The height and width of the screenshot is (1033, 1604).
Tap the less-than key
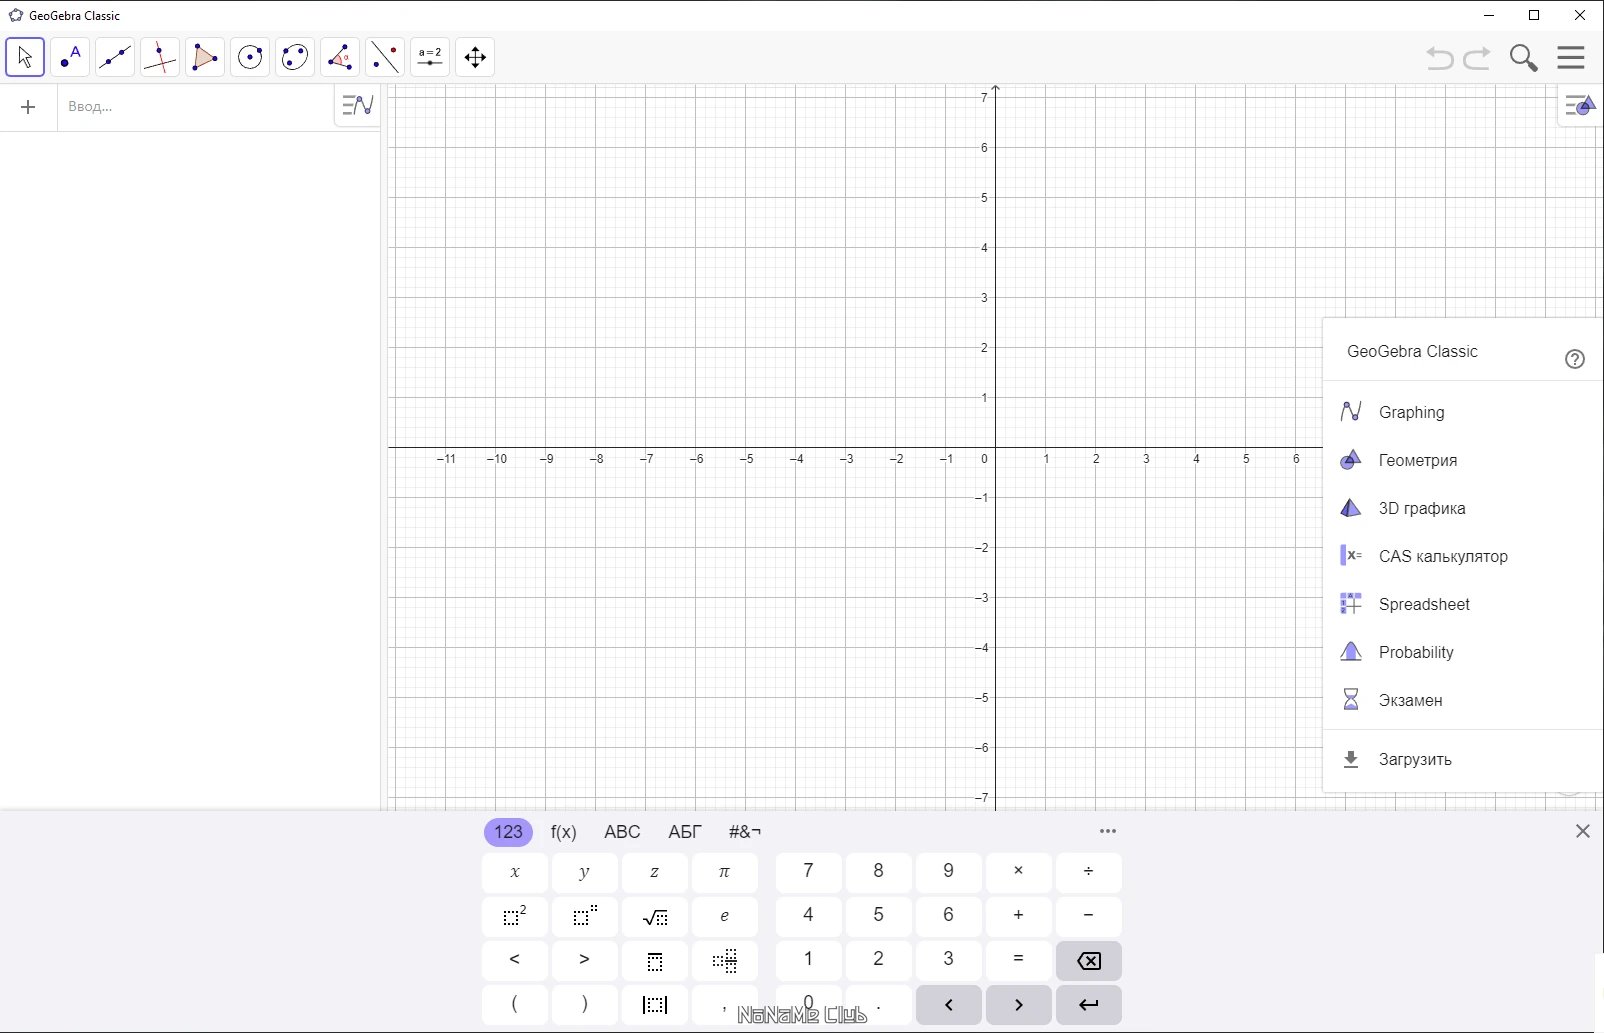point(515,960)
